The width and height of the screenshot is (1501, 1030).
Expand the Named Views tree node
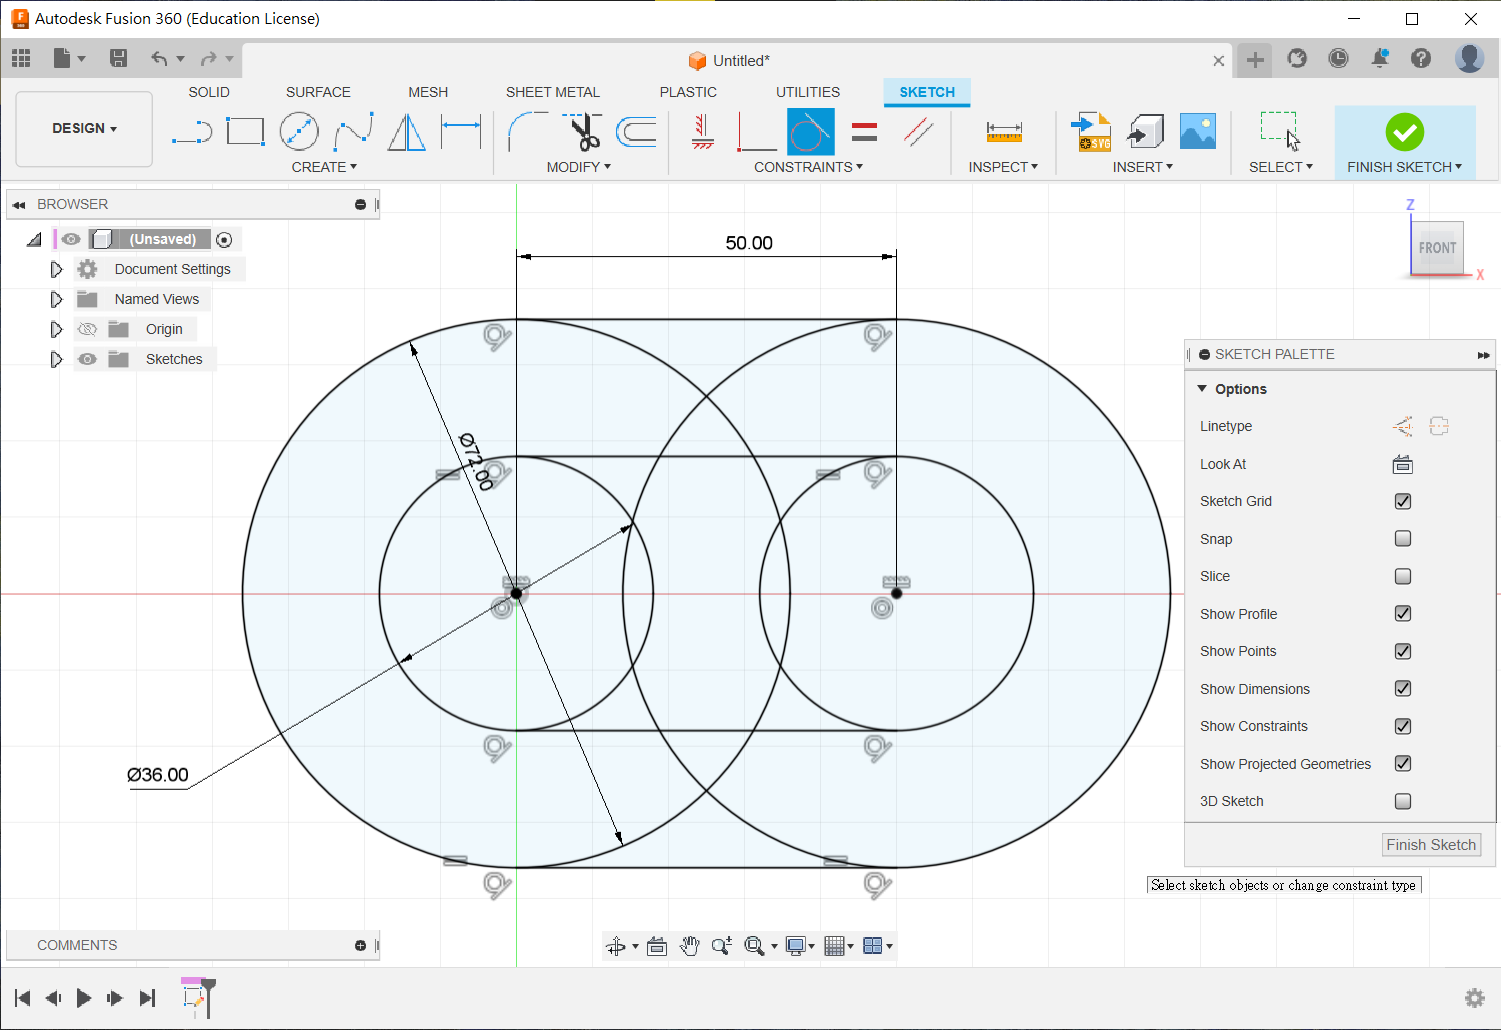56,299
